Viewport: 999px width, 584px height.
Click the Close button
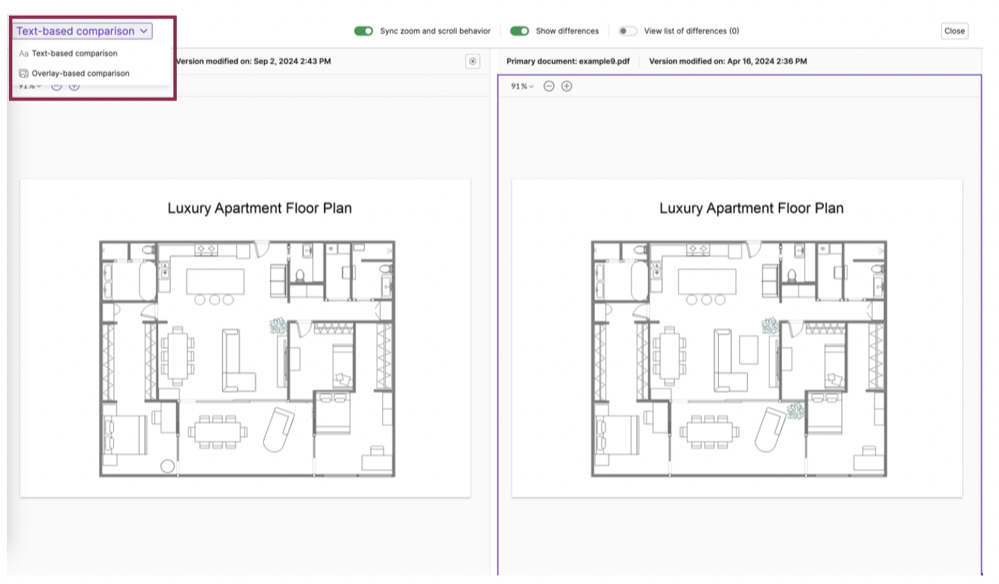click(954, 31)
